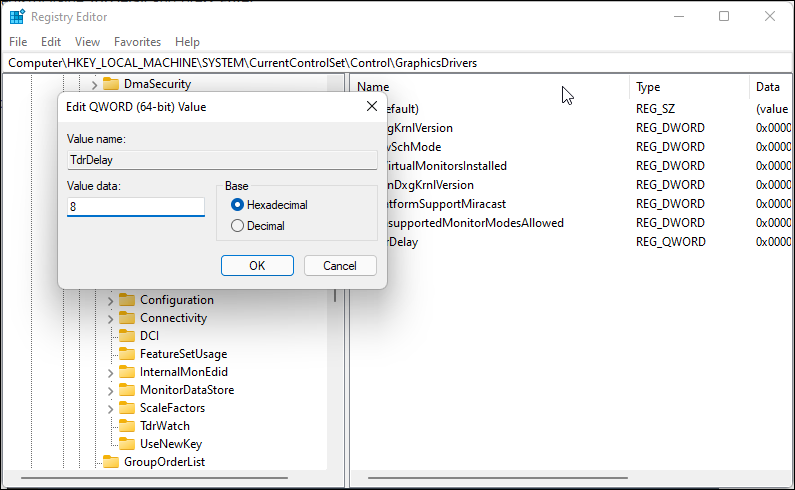Click the ScaleFactors folder icon

pyautogui.click(x=127, y=408)
